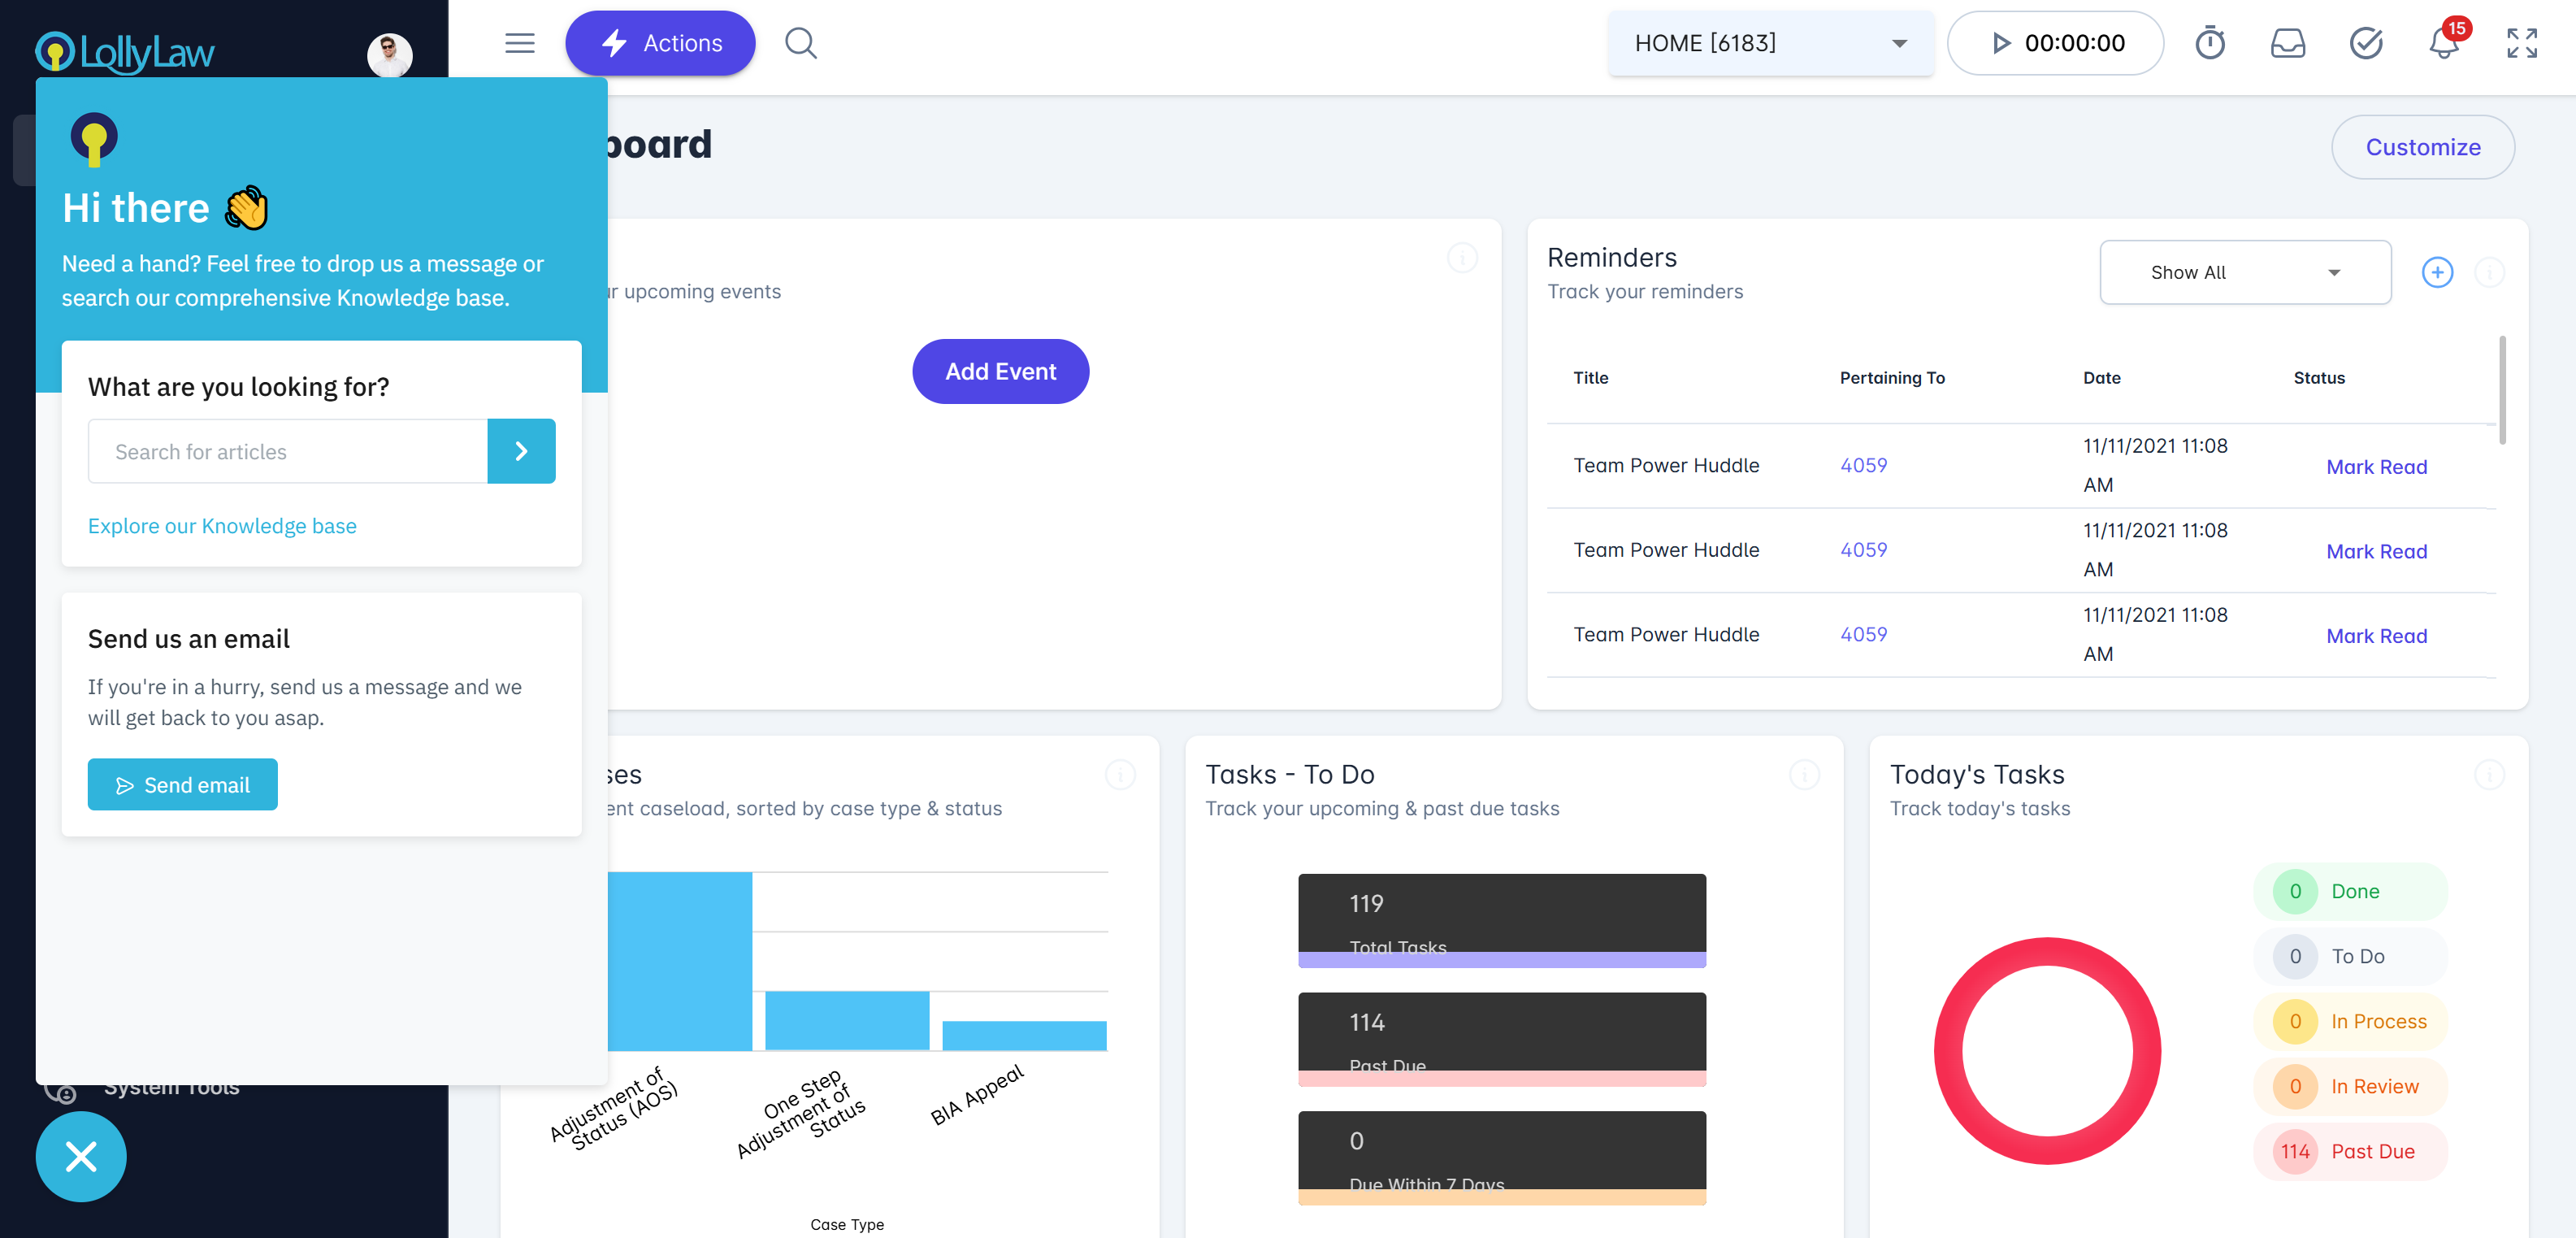Screen dimensions: 2576x1238
Task: Open the Actions menu
Action: (660, 43)
